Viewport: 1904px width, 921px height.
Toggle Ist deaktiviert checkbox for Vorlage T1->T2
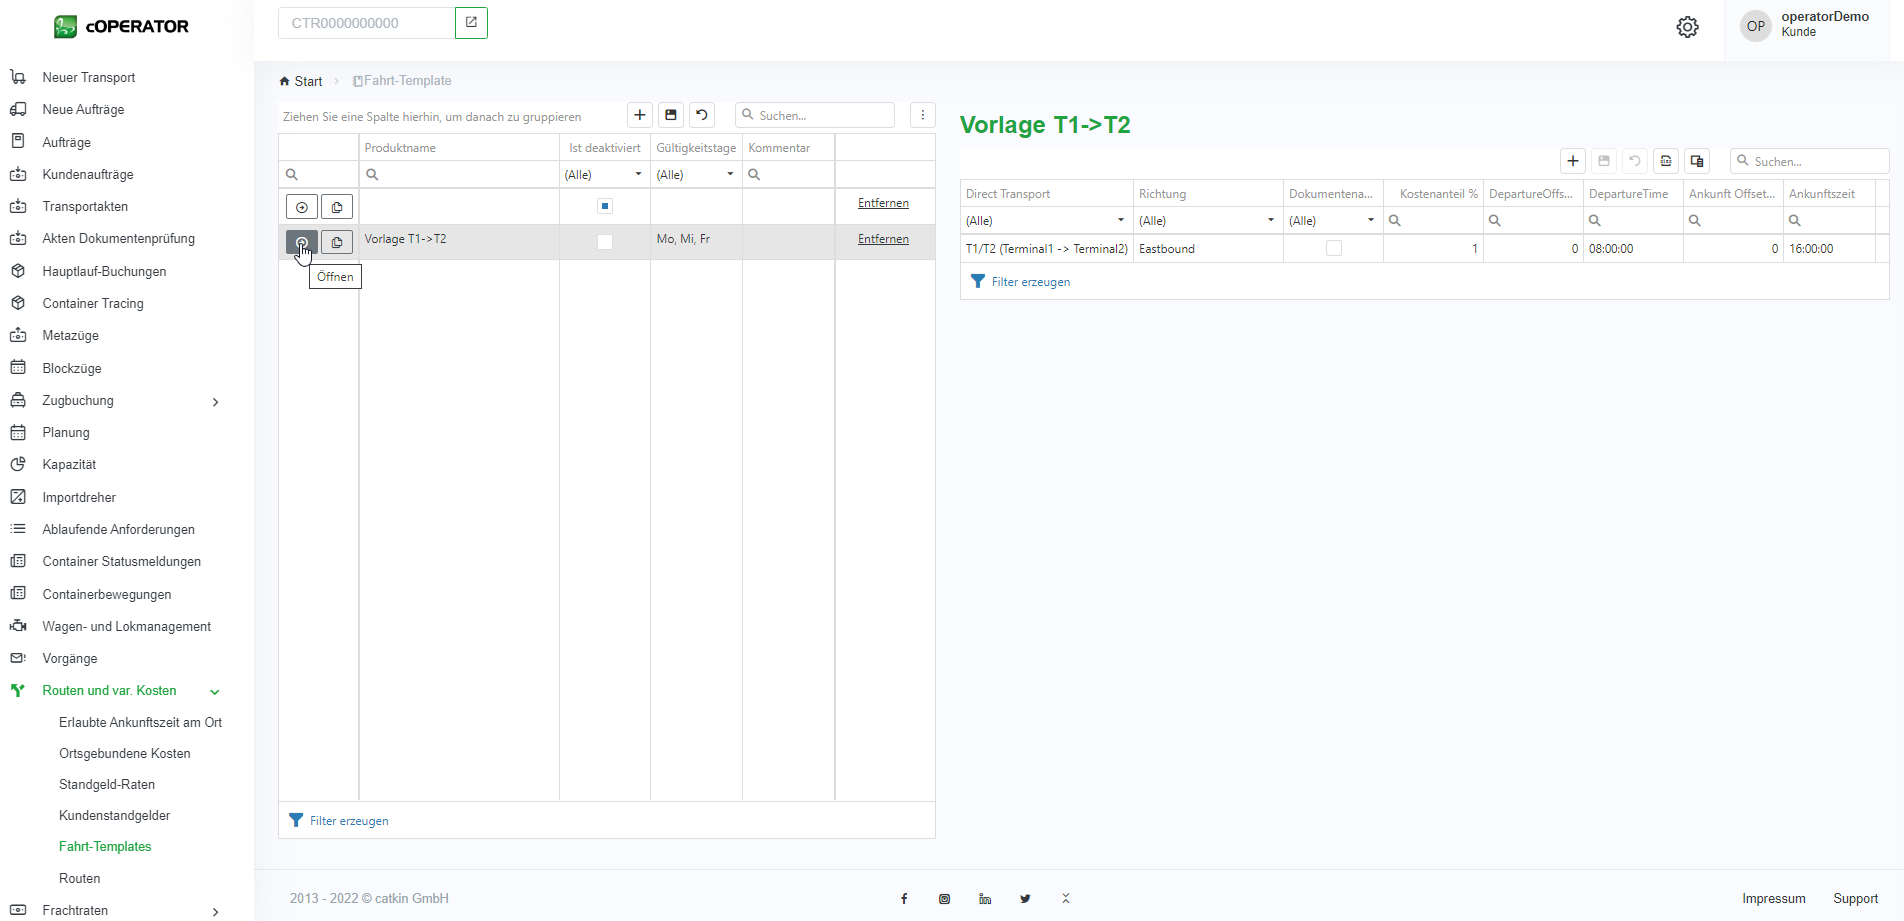pos(604,241)
